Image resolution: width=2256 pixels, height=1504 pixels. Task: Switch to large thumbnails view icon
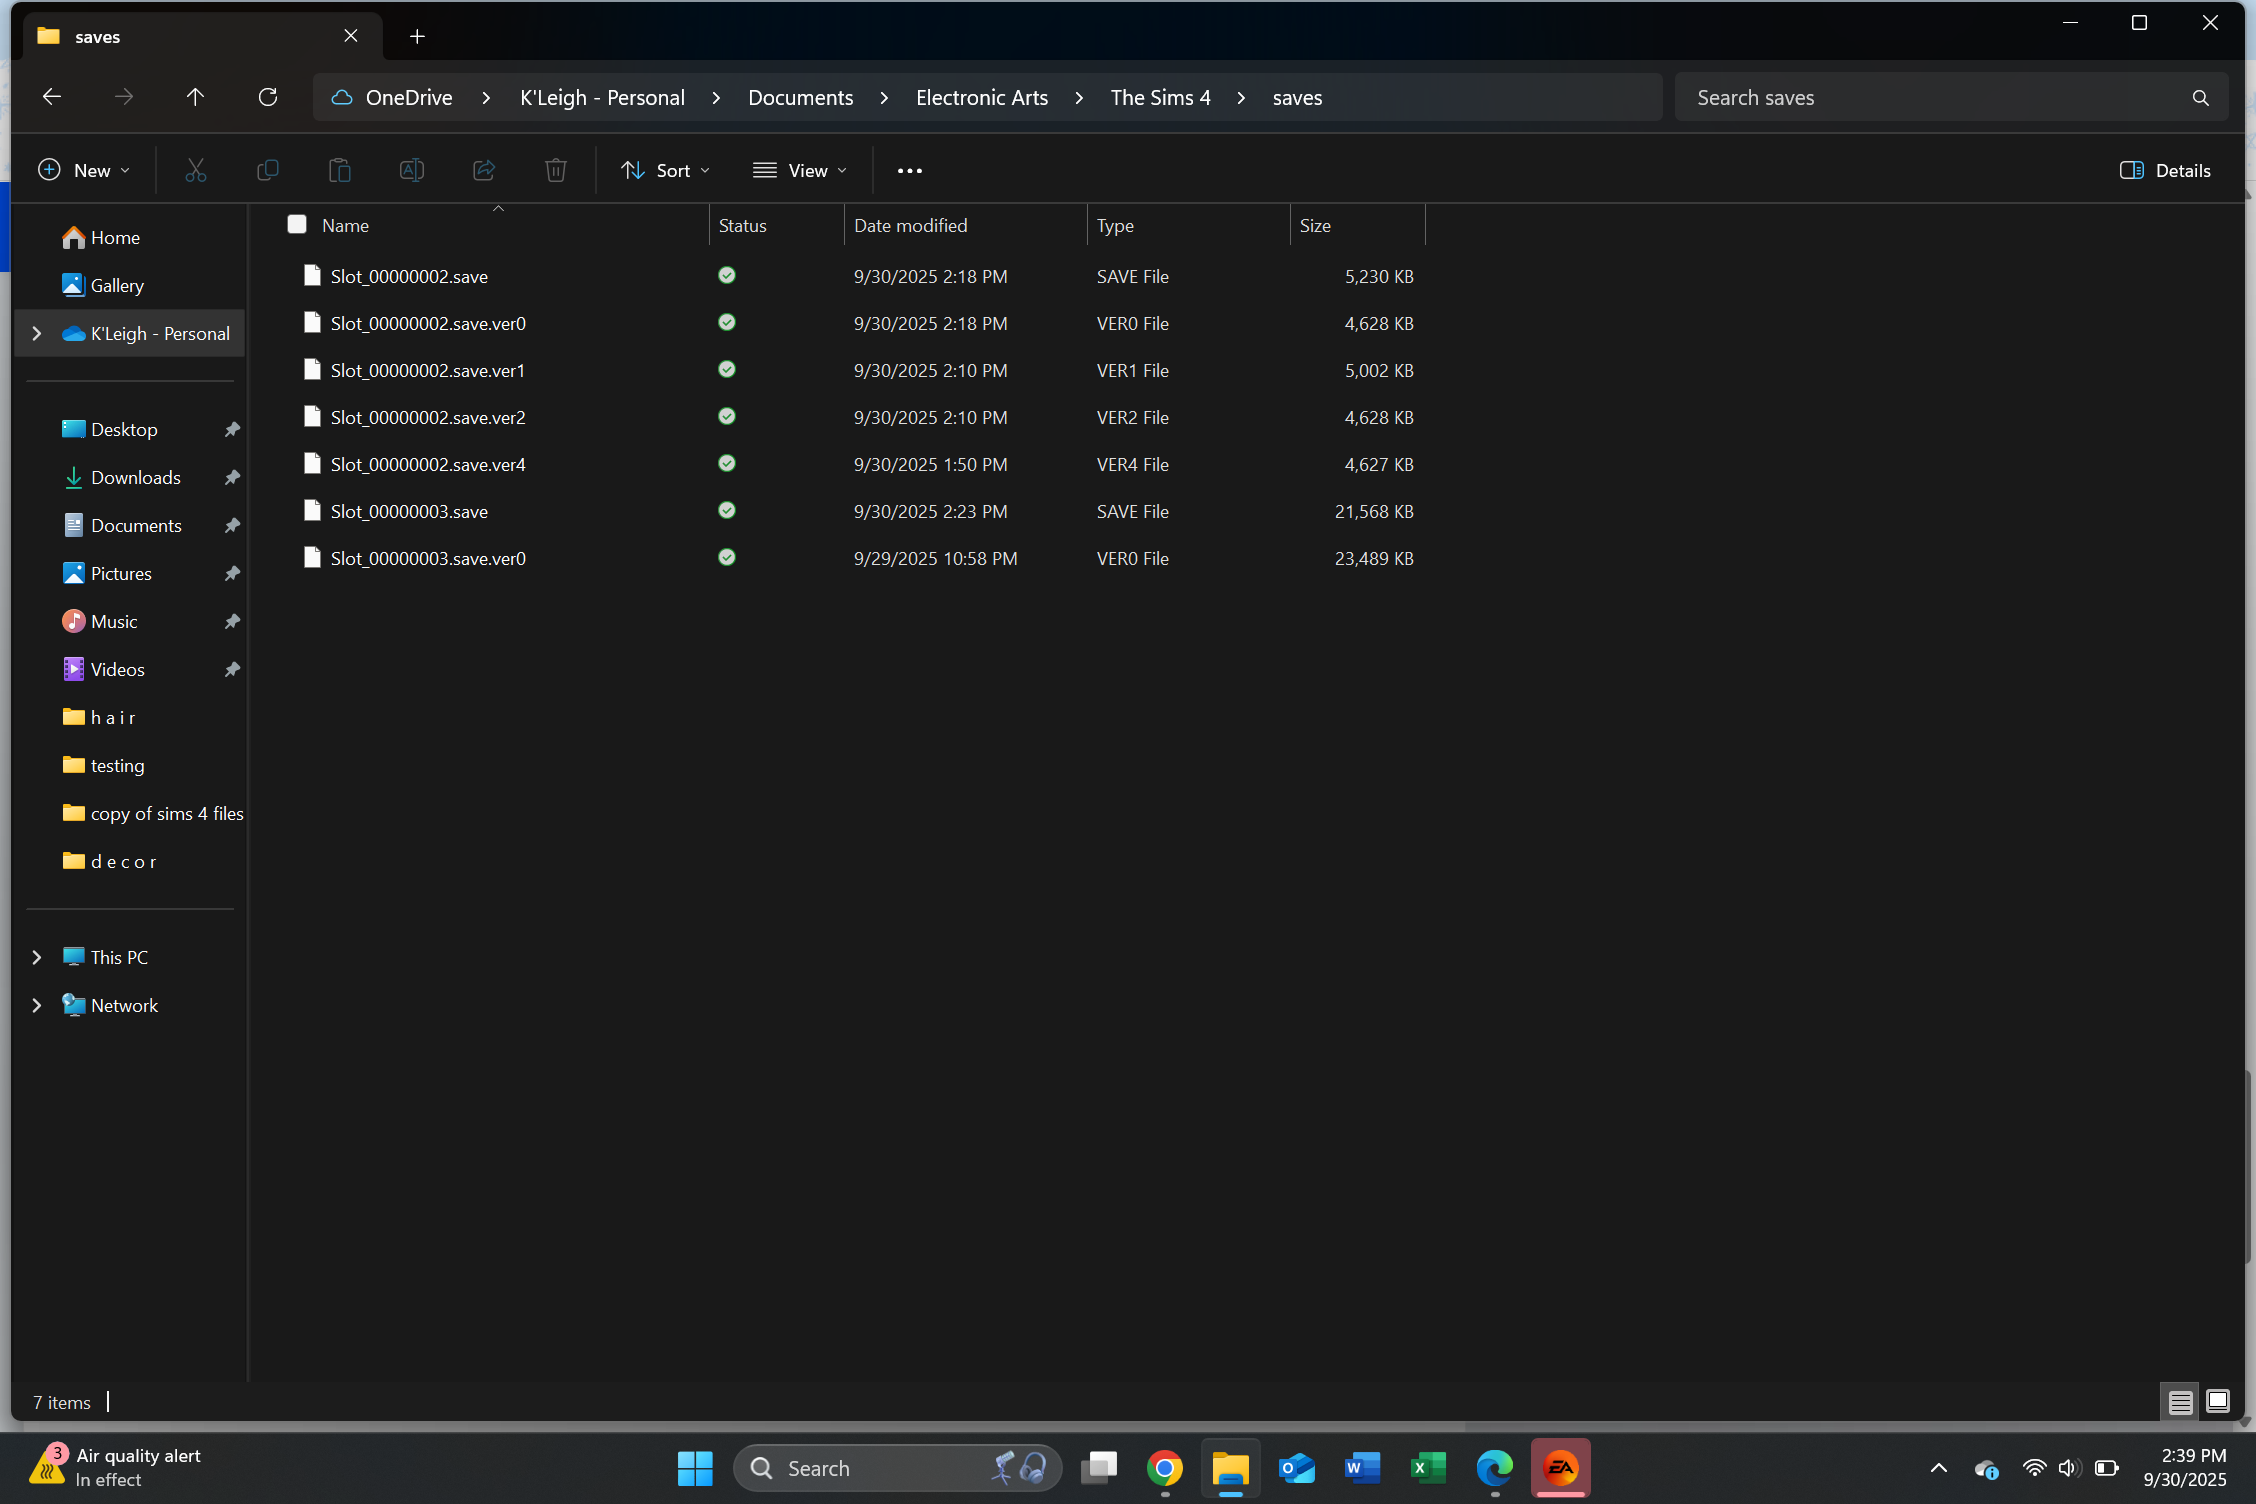pos(2218,1401)
